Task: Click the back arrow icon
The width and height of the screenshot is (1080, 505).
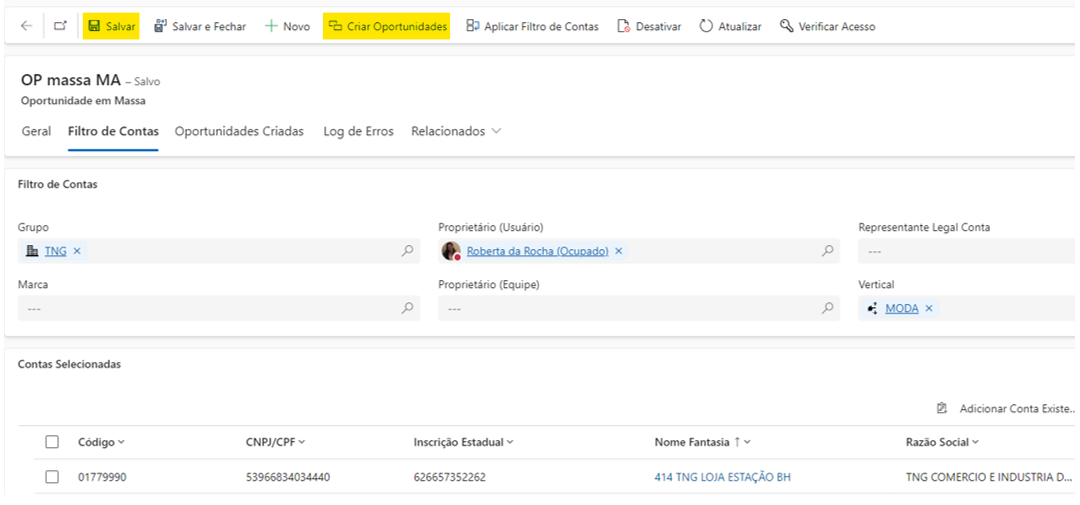Action: pos(26,26)
